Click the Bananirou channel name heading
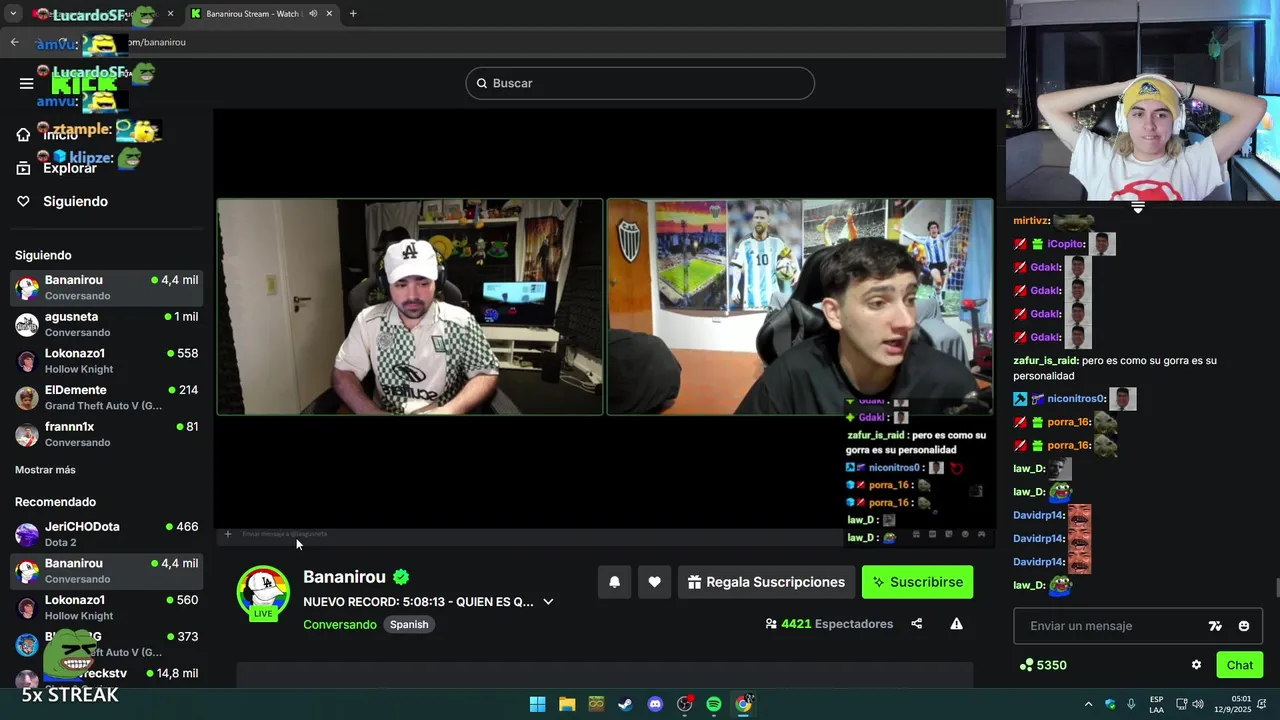 point(344,577)
